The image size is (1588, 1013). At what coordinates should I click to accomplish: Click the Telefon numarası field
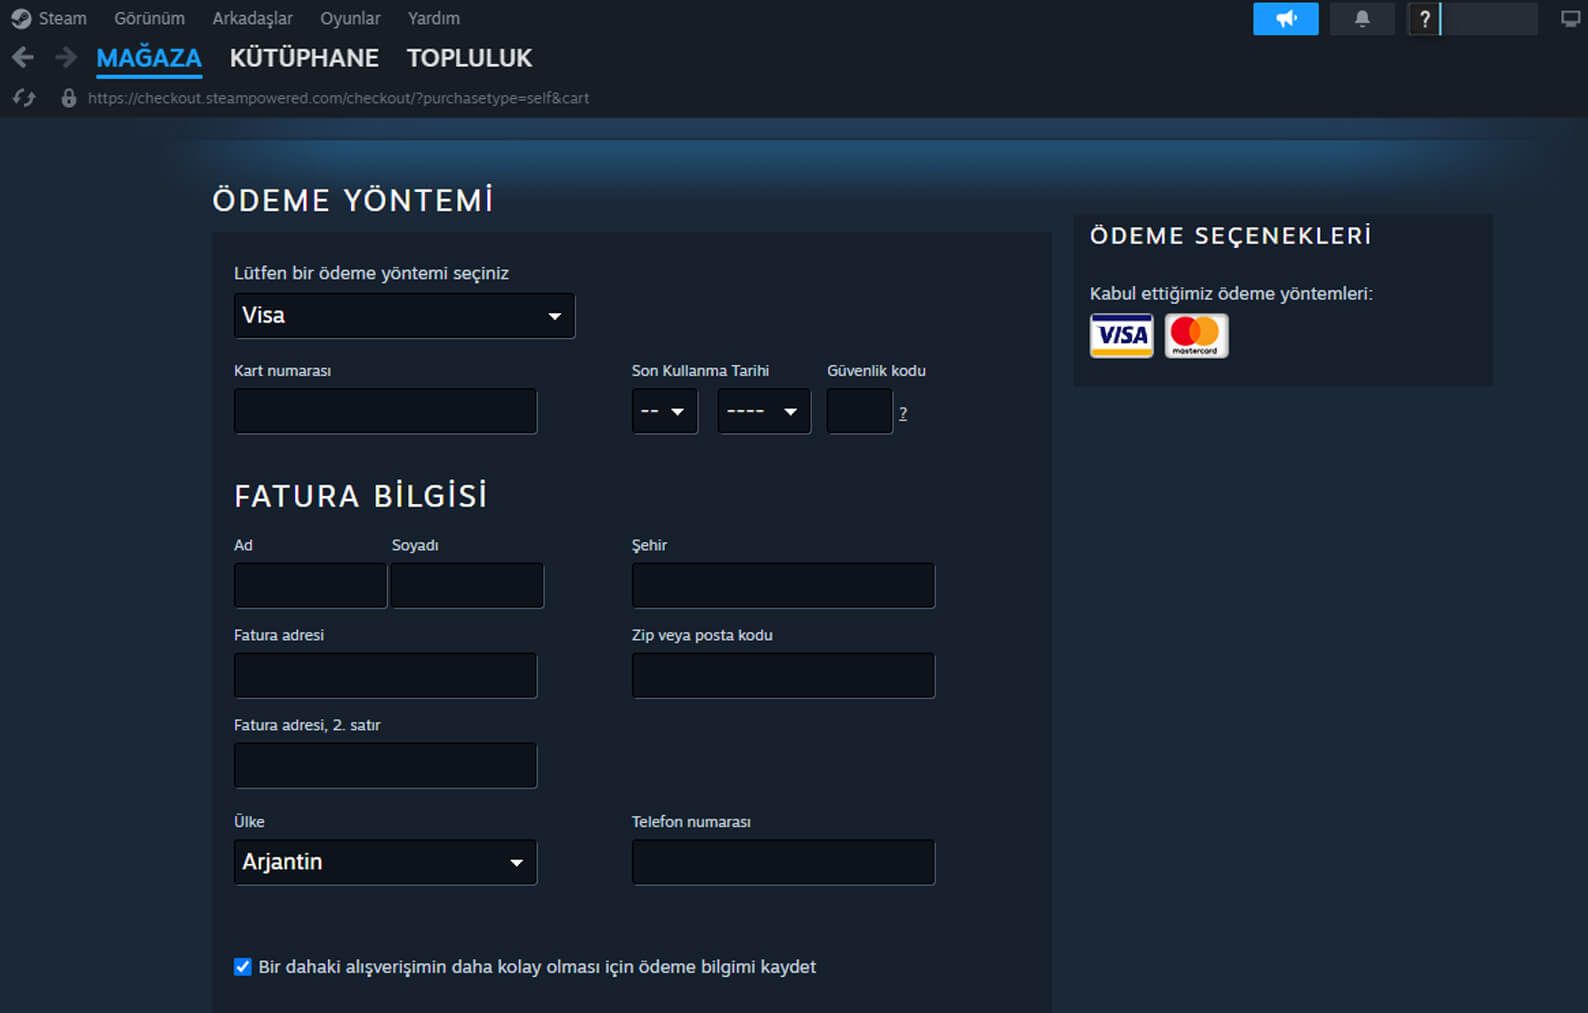(x=783, y=862)
